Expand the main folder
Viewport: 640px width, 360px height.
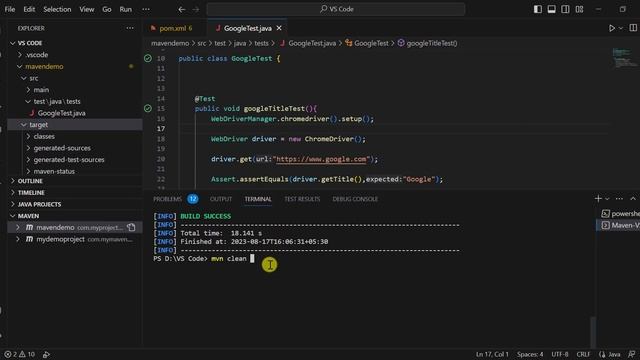(75, 90)
